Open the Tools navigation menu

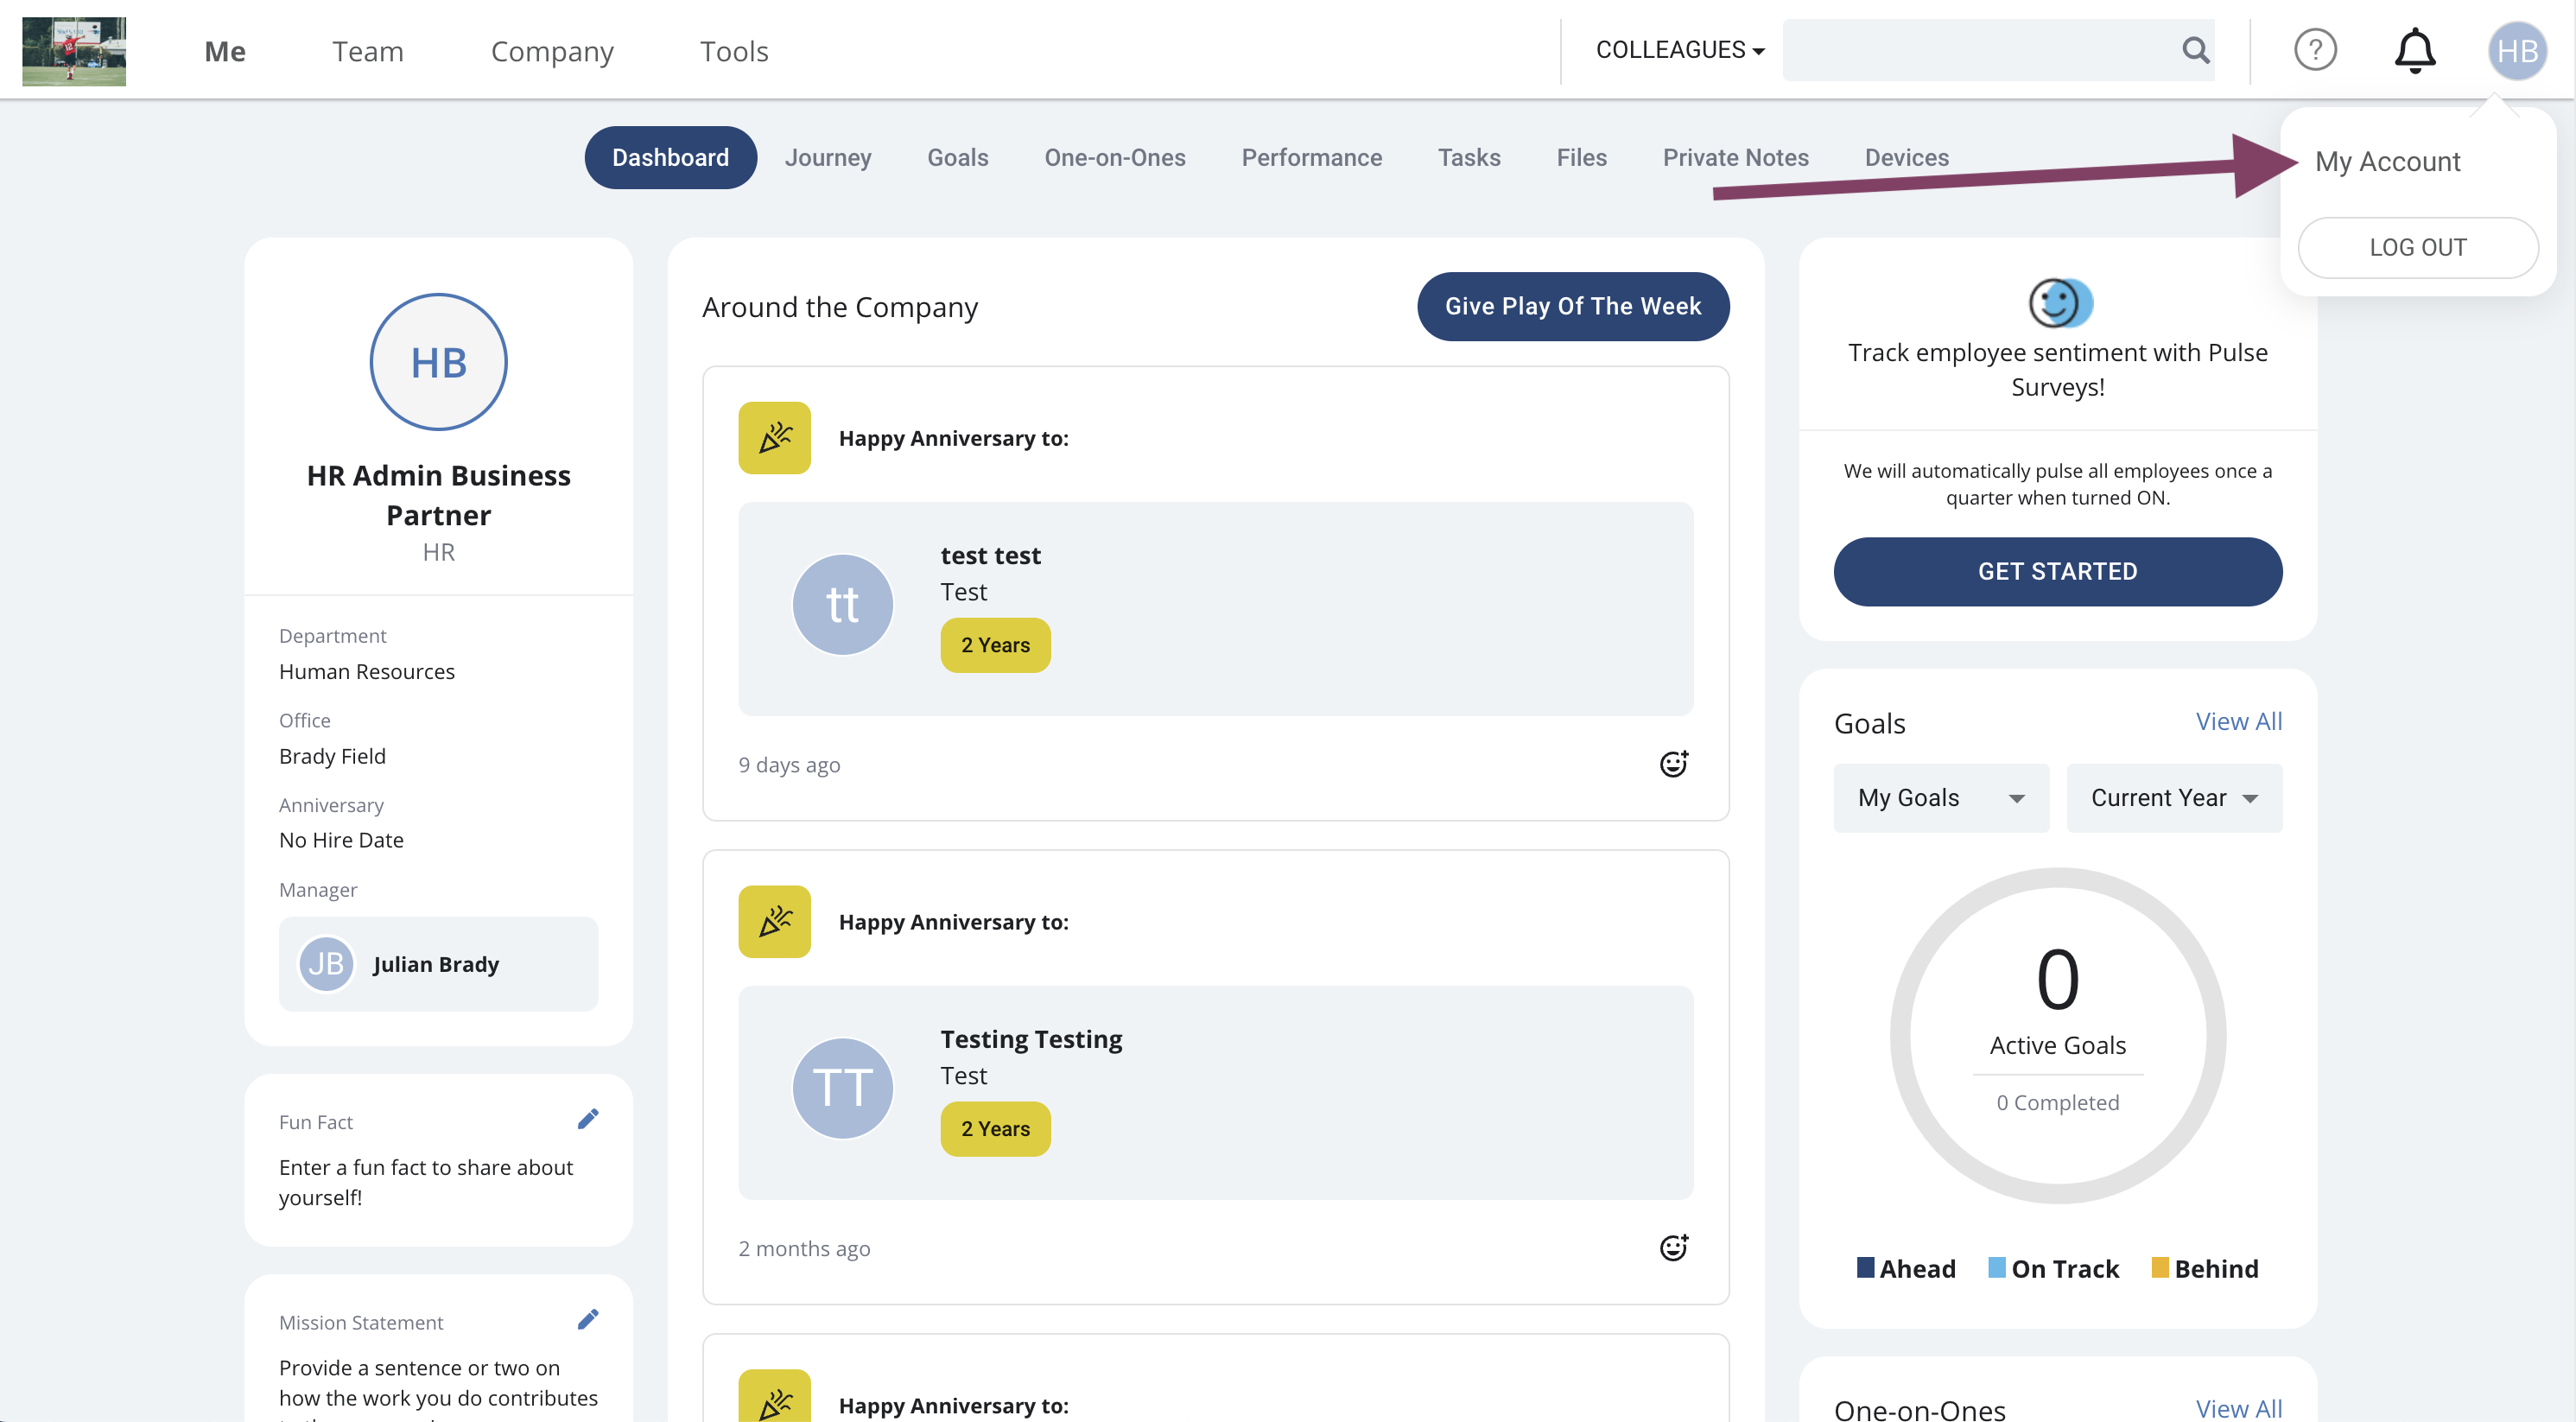[734, 51]
